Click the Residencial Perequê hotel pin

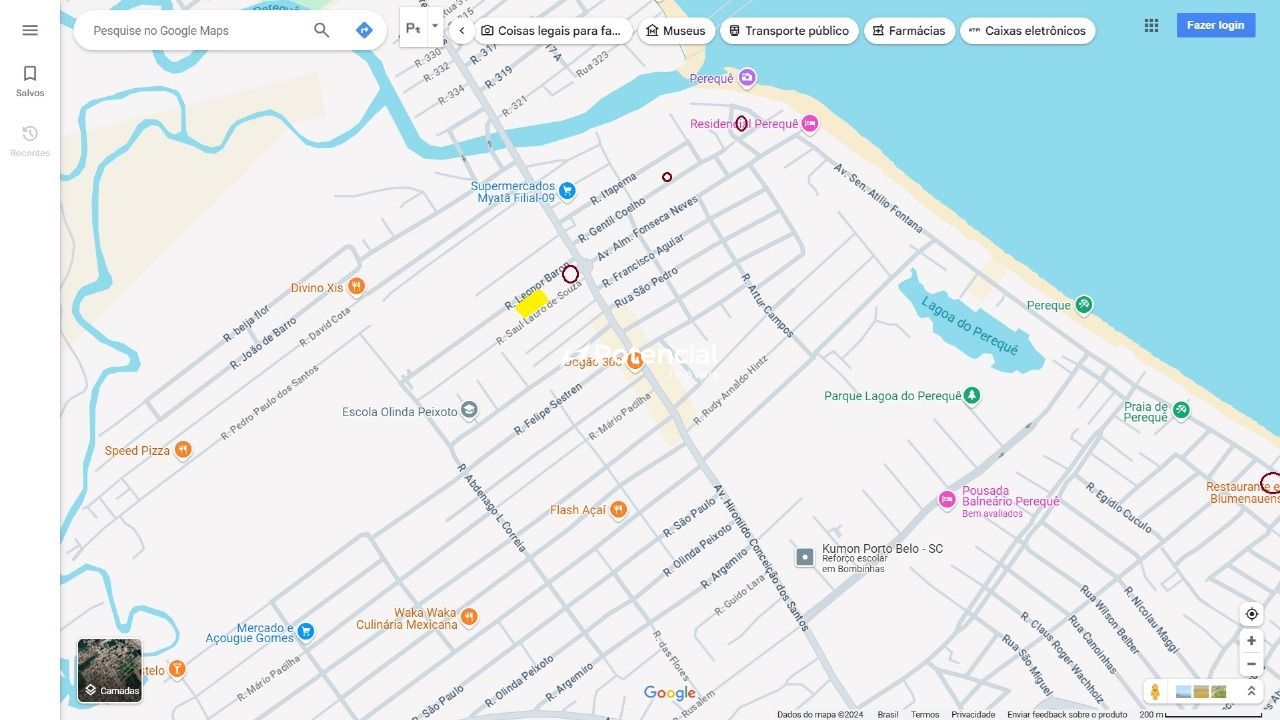[810, 124]
